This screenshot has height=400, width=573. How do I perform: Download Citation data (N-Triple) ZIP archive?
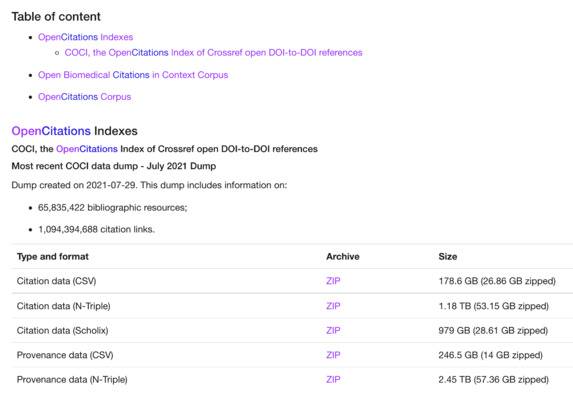pos(333,306)
